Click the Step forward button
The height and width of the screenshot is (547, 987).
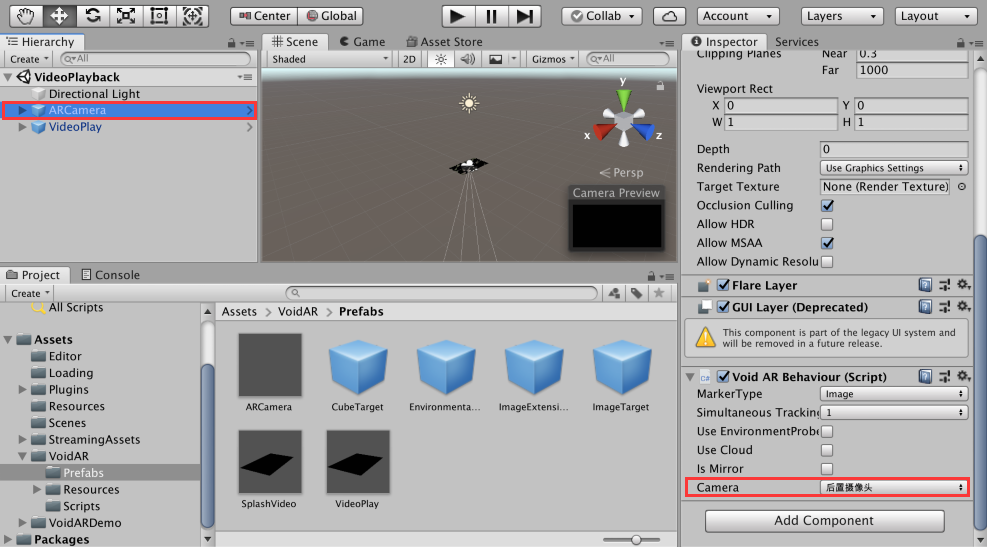point(523,16)
